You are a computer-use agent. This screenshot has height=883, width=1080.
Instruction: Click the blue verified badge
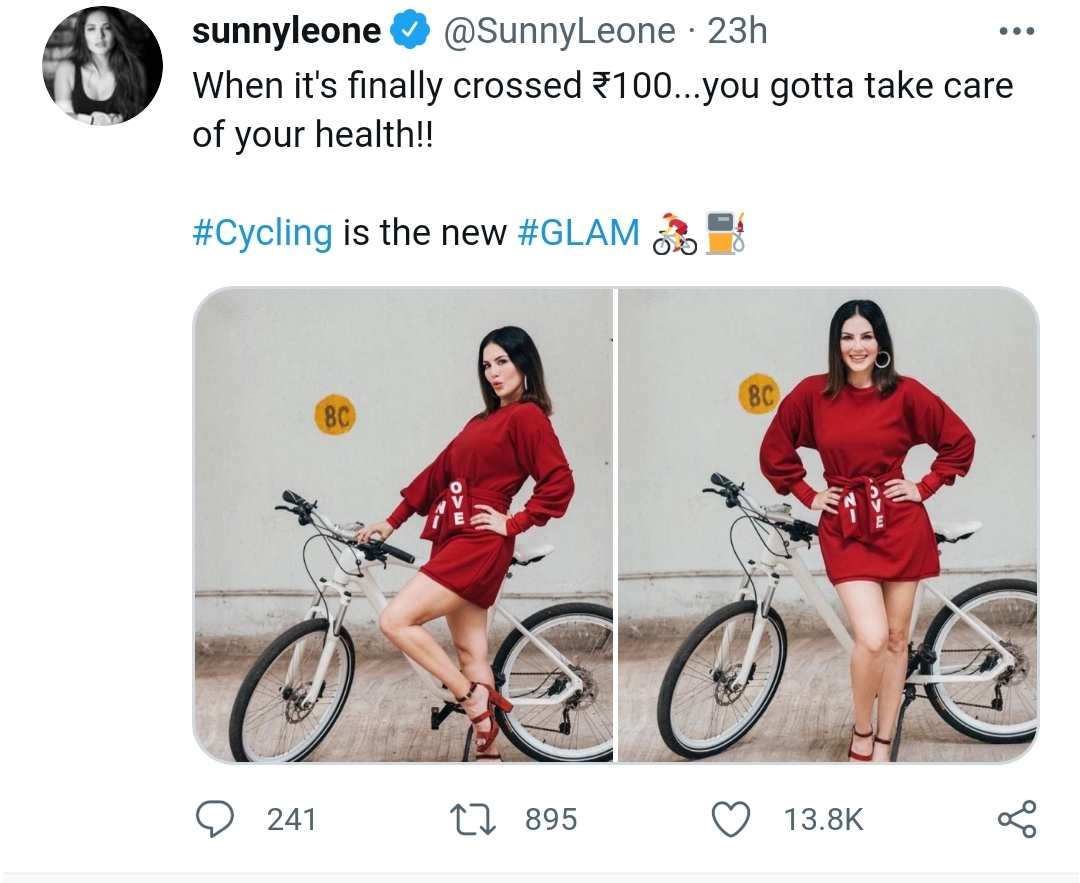point(411,31)
